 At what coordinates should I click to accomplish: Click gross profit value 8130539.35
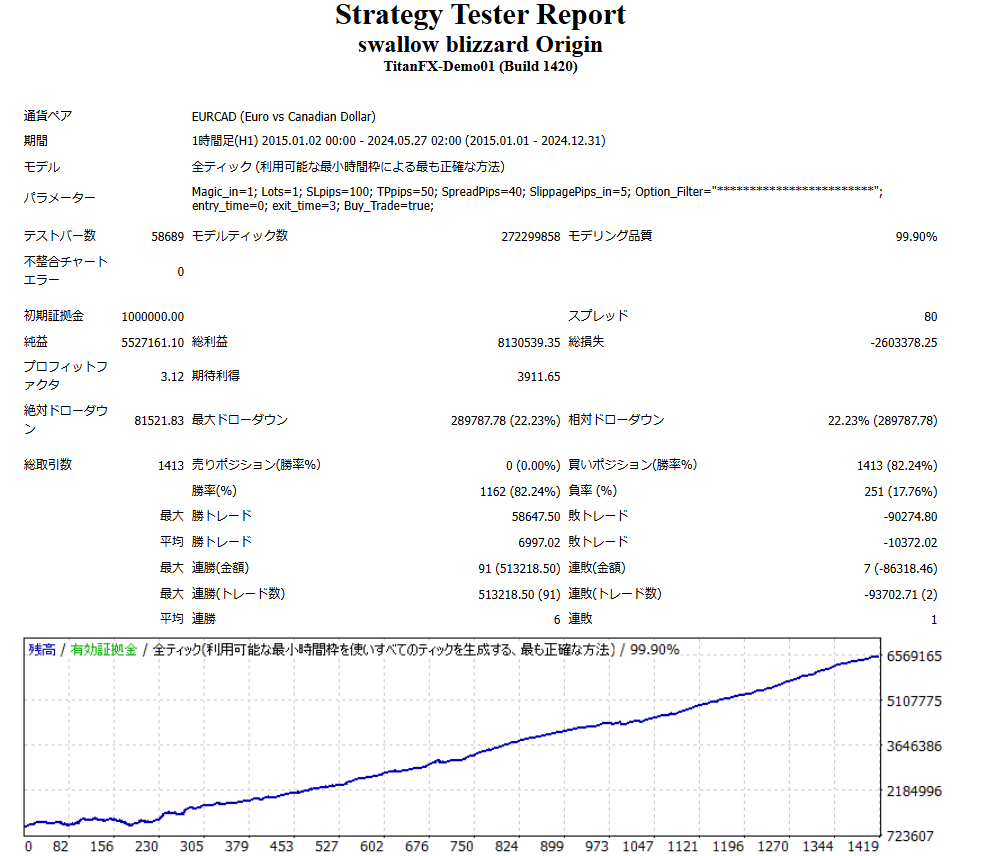528,343
